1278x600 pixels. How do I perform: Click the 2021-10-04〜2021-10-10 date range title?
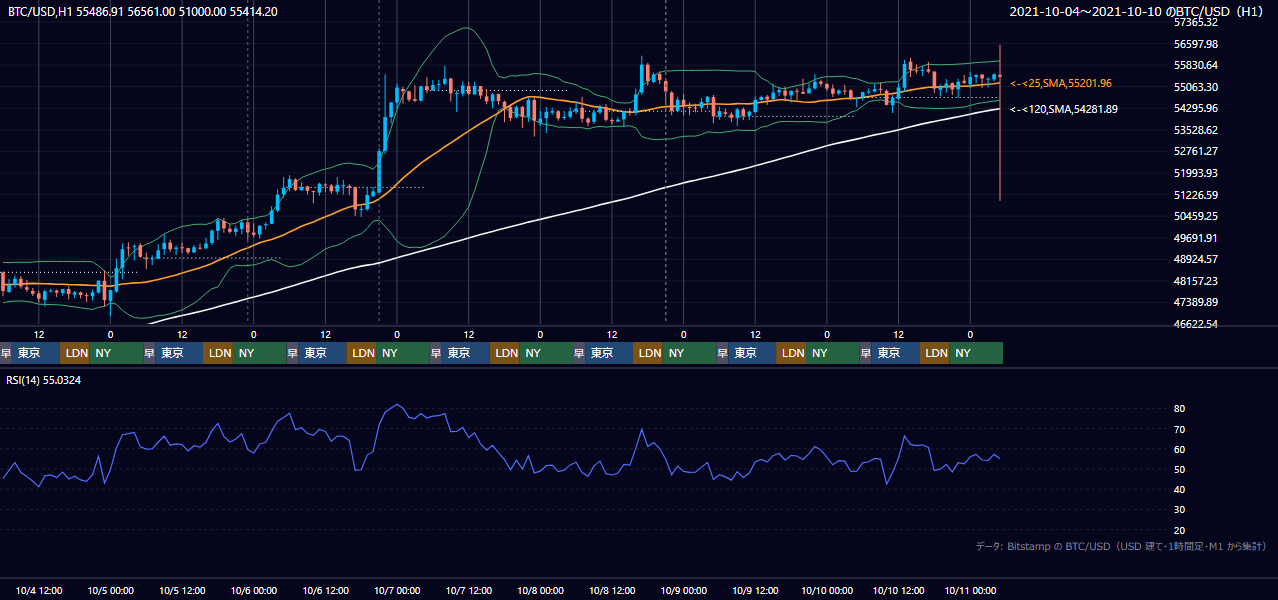(x=1137, y=11)
